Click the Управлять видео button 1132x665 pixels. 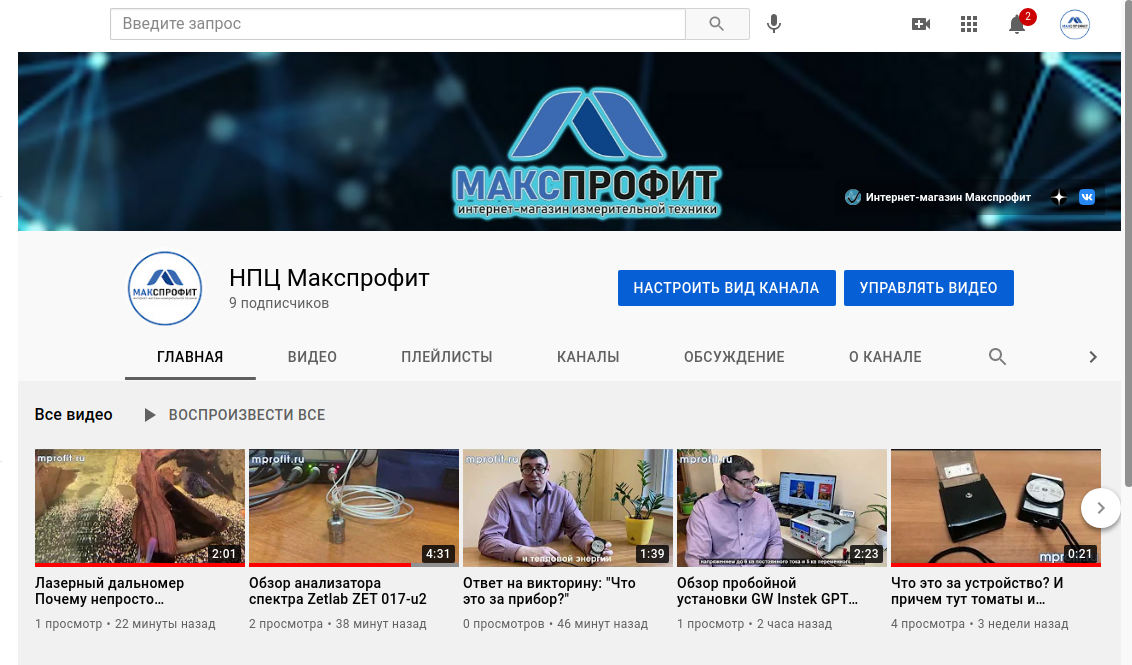point(928,288)
